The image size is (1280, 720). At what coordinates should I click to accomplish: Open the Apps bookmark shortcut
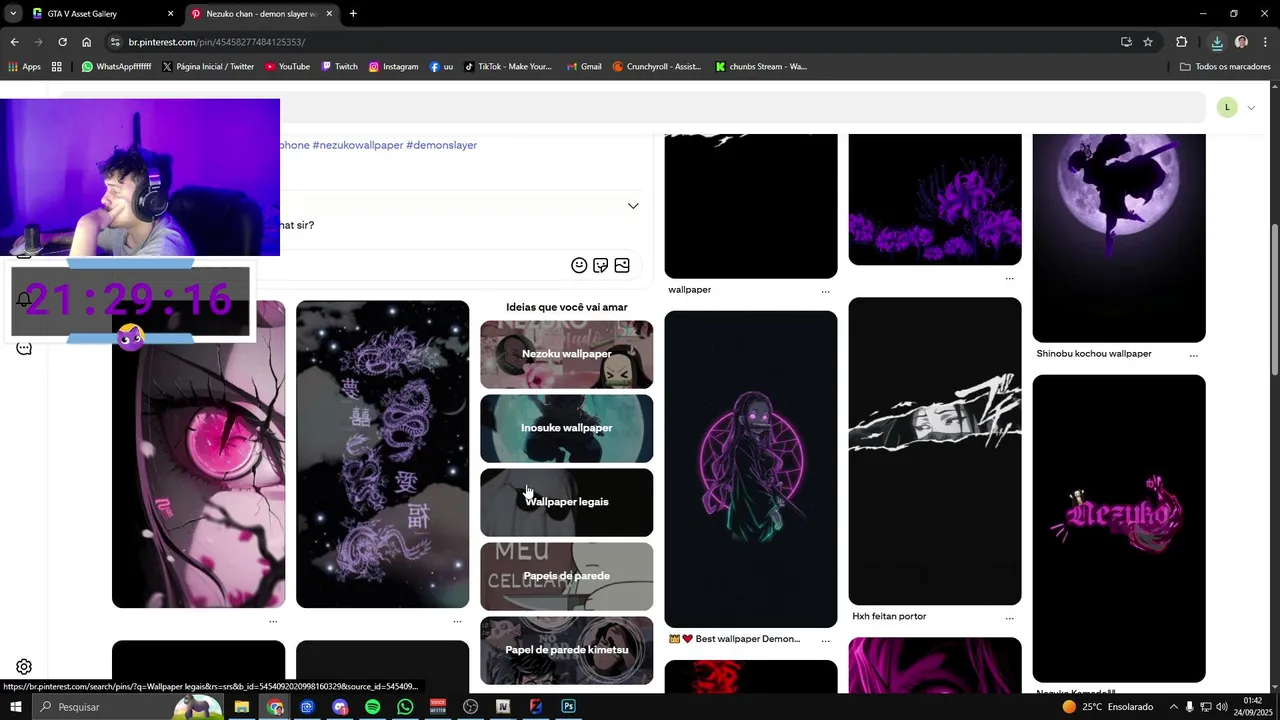tap(25, 67)
